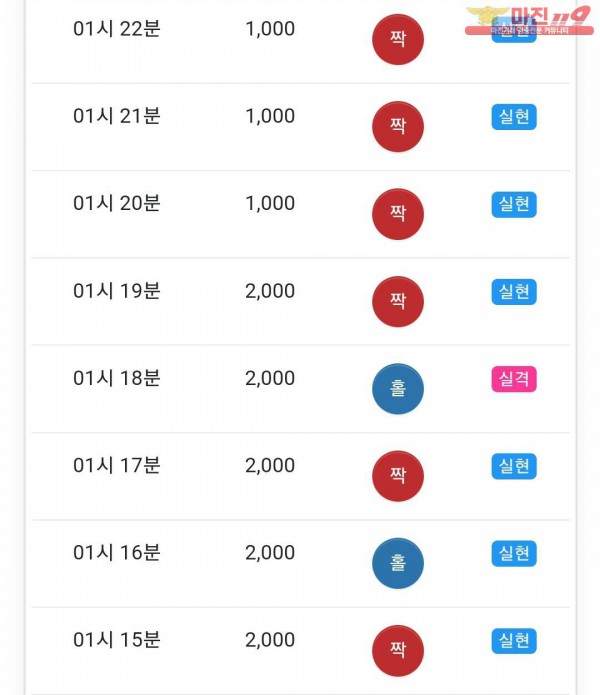
Task: Tap the 실현 badge for 01시 19분
Action: coord(514,292)
